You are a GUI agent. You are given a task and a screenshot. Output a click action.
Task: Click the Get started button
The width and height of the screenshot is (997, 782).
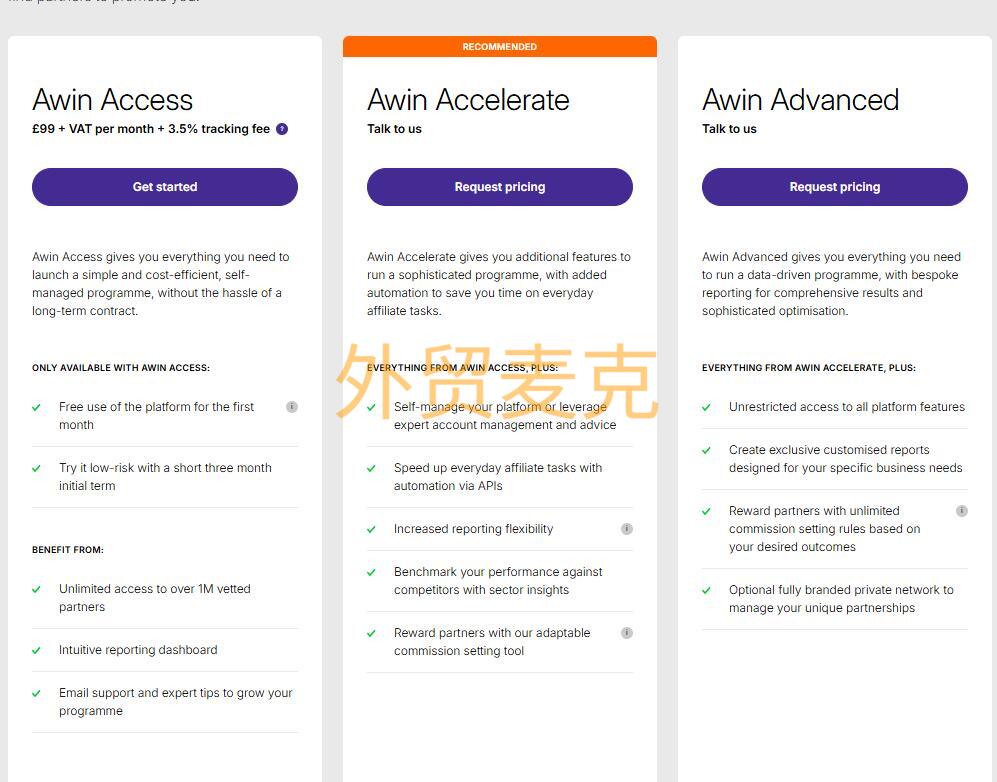165,187
